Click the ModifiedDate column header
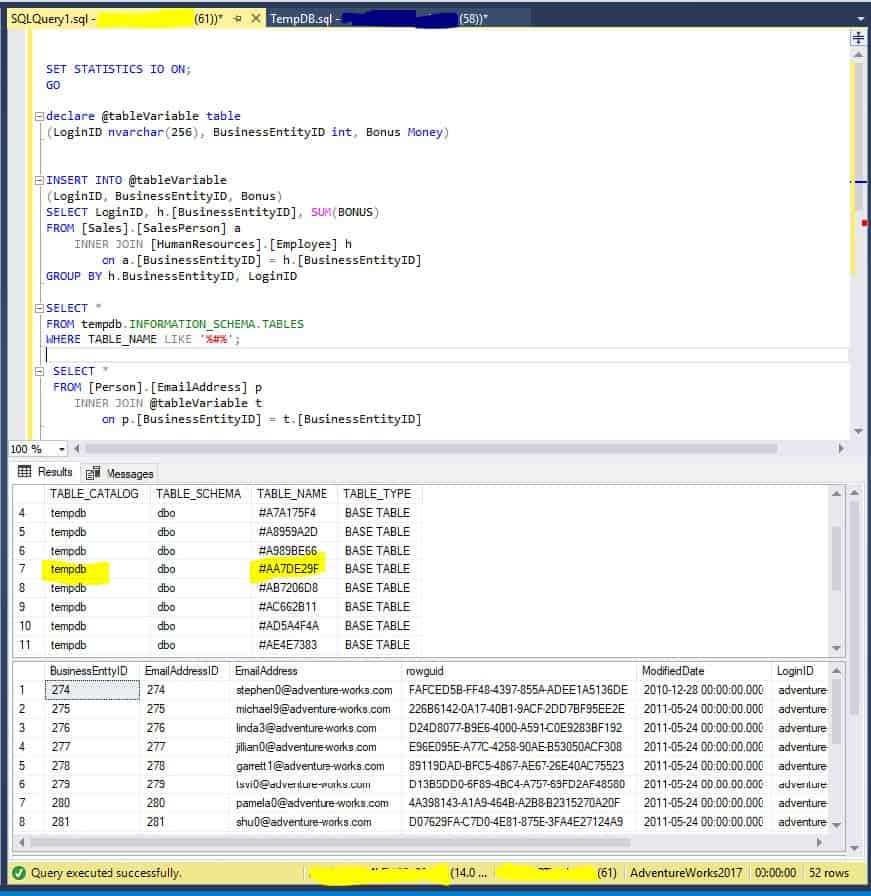The image size is (871, 896). coord(673,671)
